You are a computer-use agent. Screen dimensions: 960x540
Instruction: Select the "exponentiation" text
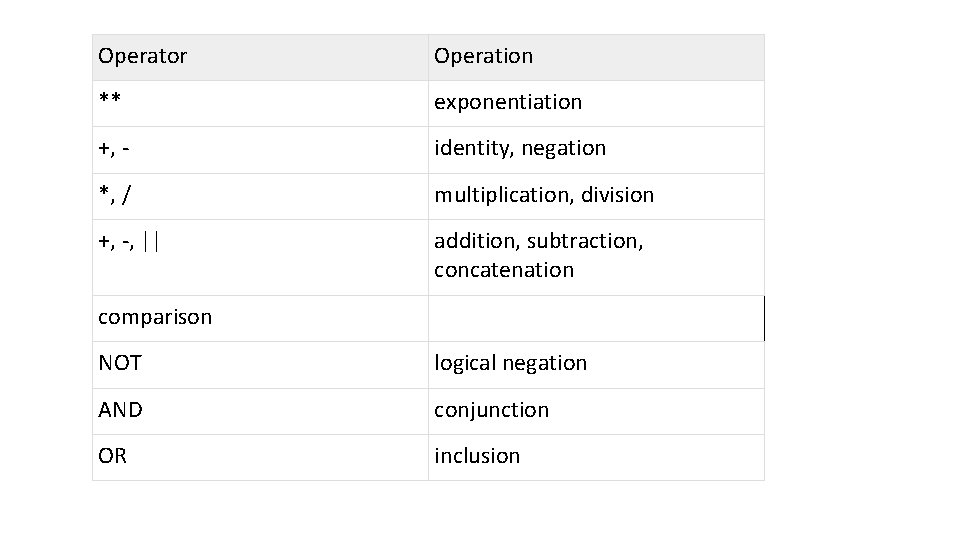[507, 102]
